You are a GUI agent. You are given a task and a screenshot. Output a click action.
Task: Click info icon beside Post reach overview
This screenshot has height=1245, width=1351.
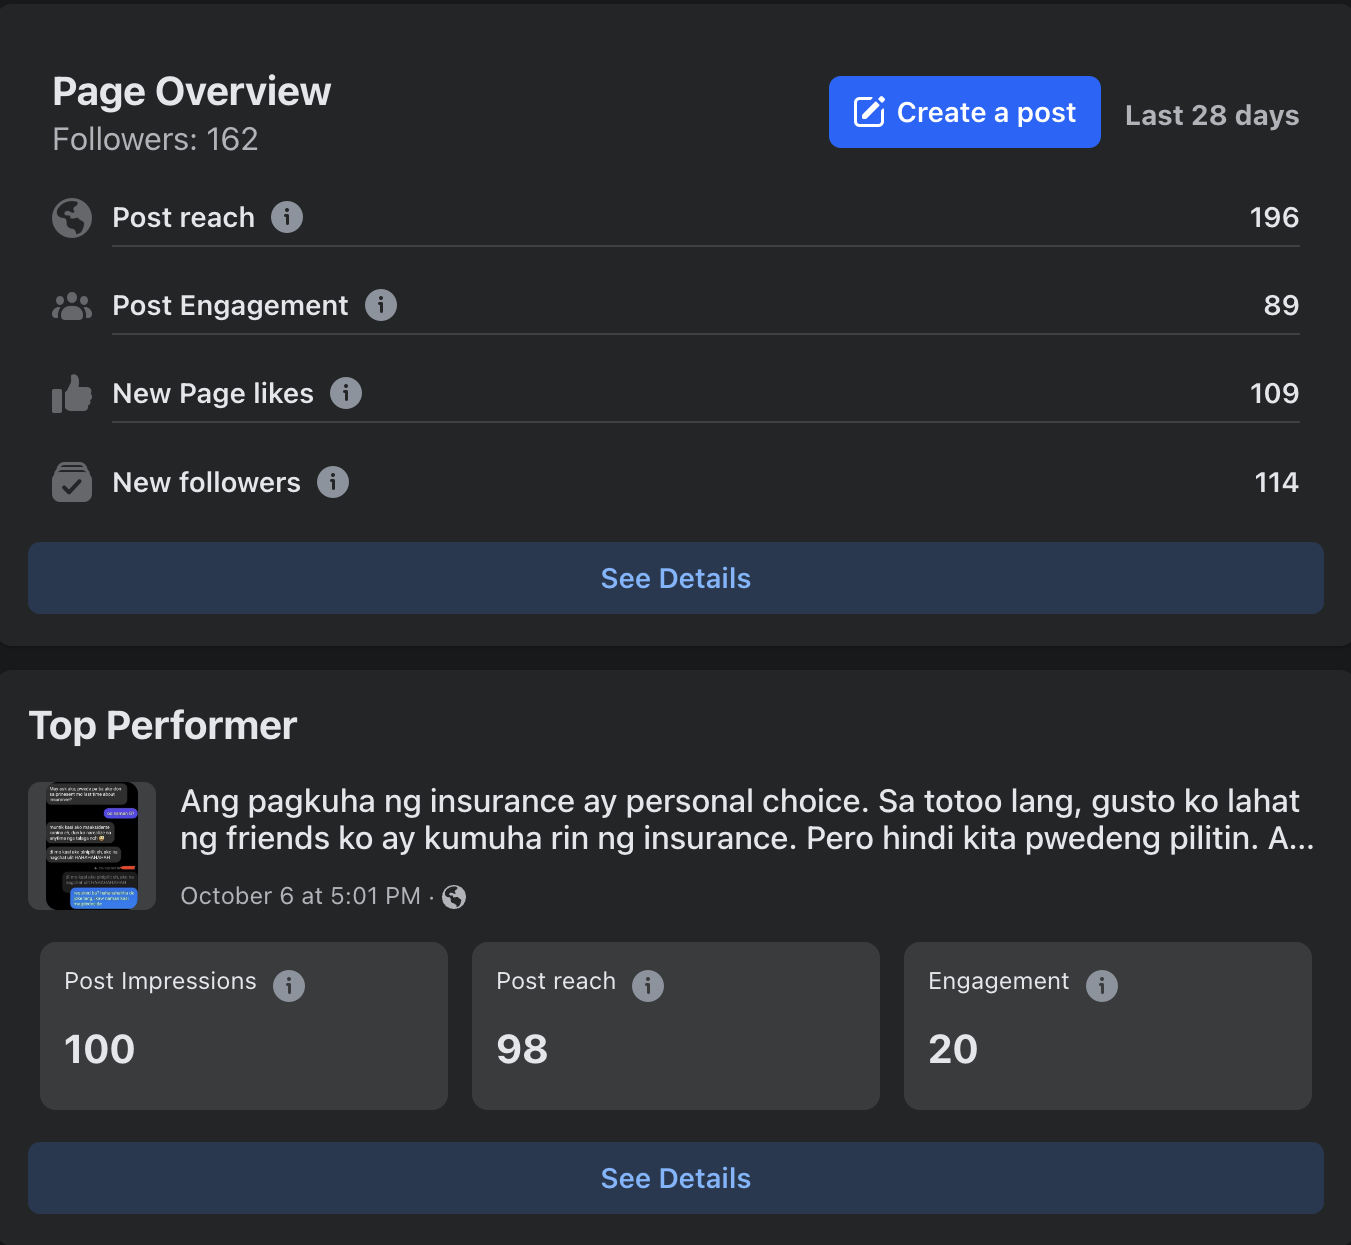(x=287, y=217)
